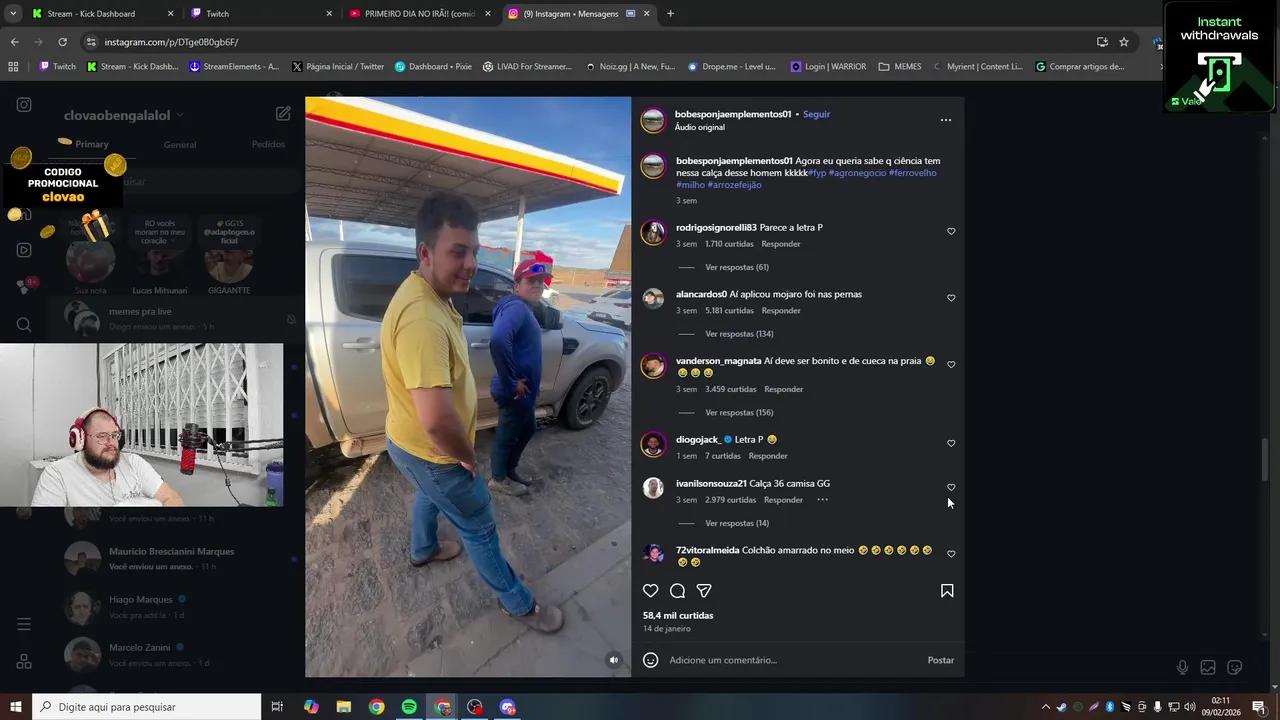Image resolution: width=1280 pixels, height=720 pixels.
Task: Open Spotify from the taskbar
Action: point(409,707)
